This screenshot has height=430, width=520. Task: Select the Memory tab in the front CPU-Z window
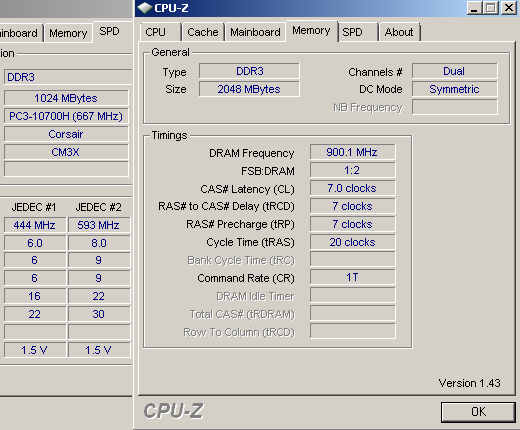click(311, 31)
